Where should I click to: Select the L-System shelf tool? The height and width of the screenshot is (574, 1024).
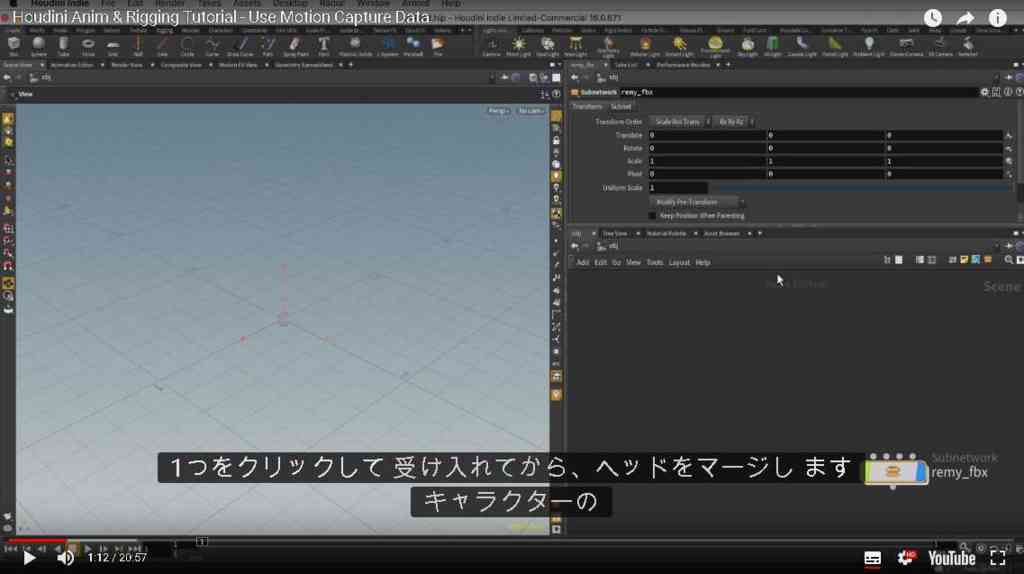tap(388, 46)
